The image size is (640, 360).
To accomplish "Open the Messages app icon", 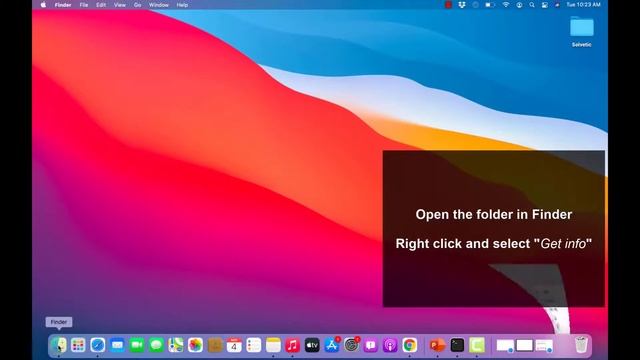I will tap(156, 345).
